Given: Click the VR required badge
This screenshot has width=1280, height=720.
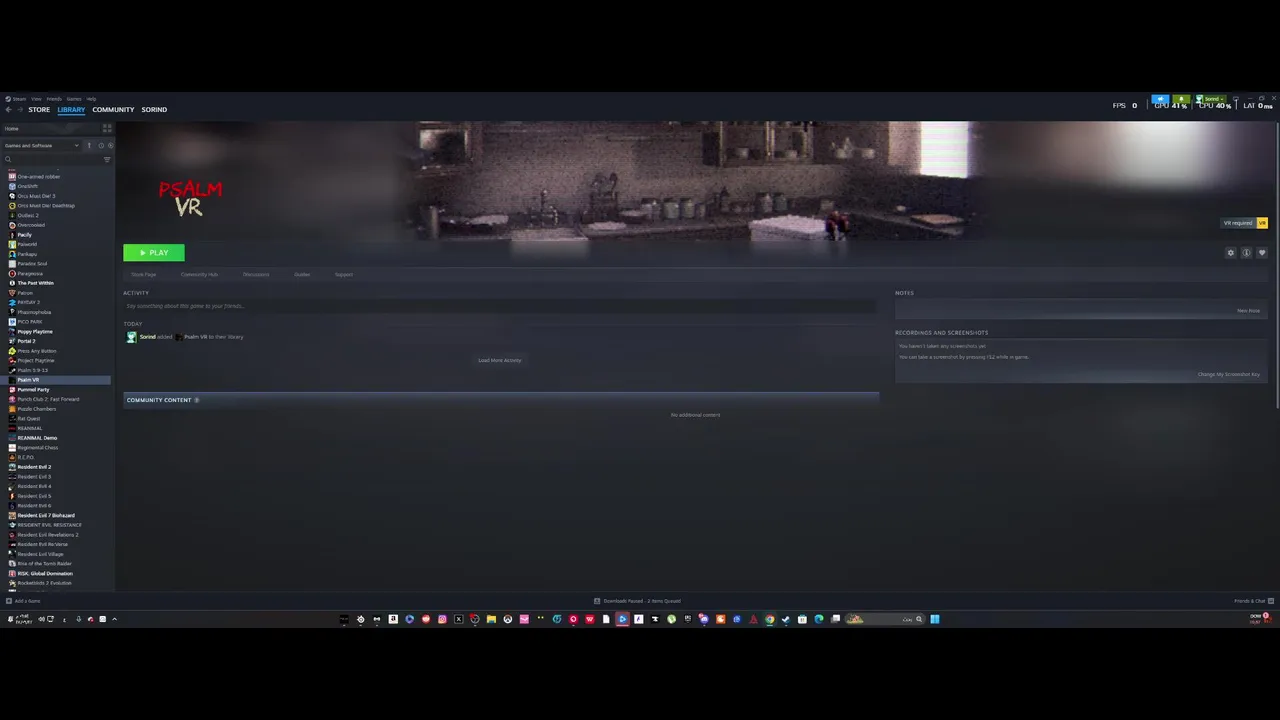Looking at the screenshot, I should (1244, 223).
